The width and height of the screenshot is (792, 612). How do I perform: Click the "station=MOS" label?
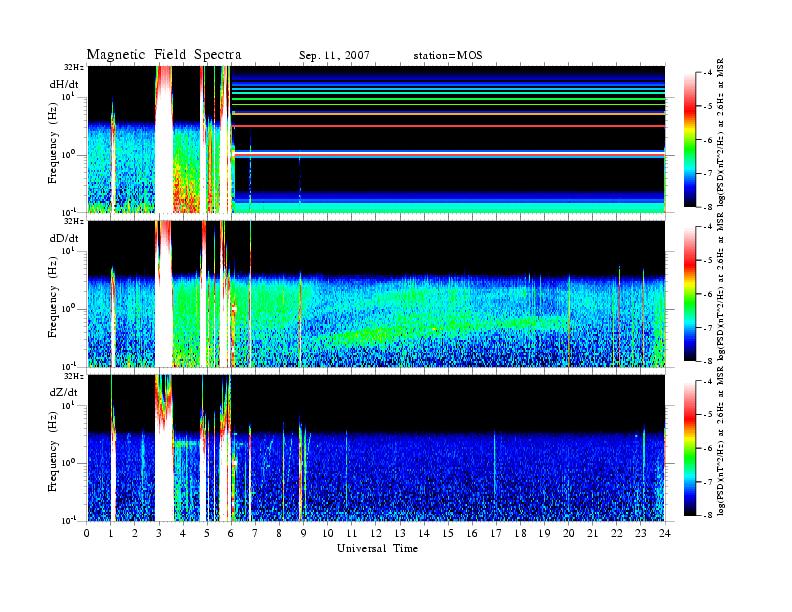pyautogui.click(x=448, y=56)
